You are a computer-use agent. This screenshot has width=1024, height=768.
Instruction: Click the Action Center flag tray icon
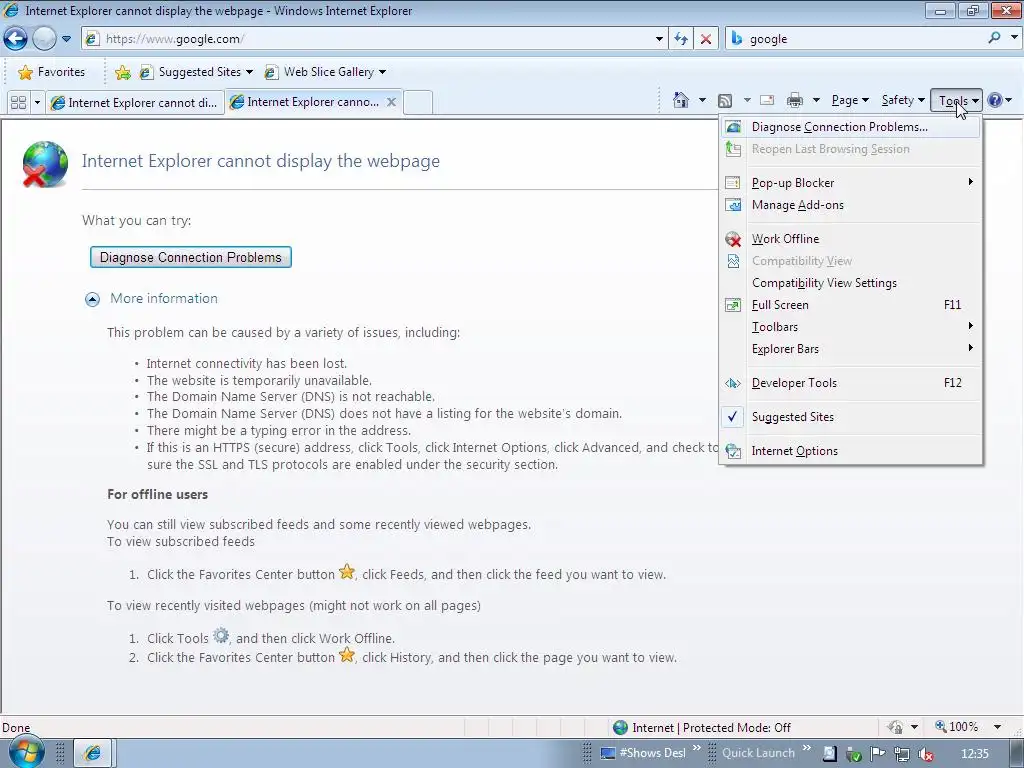pos(878,754)
